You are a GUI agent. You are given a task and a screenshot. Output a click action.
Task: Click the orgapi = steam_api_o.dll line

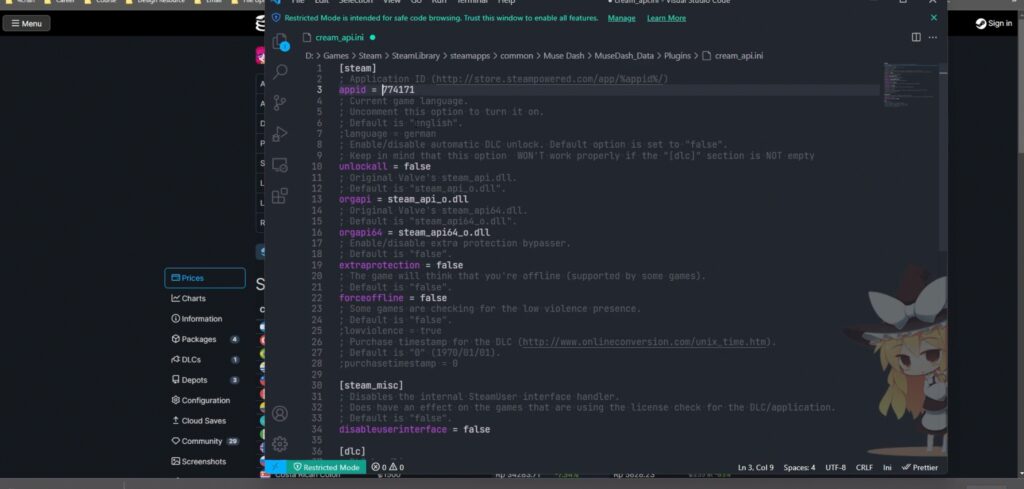[404, 199]
